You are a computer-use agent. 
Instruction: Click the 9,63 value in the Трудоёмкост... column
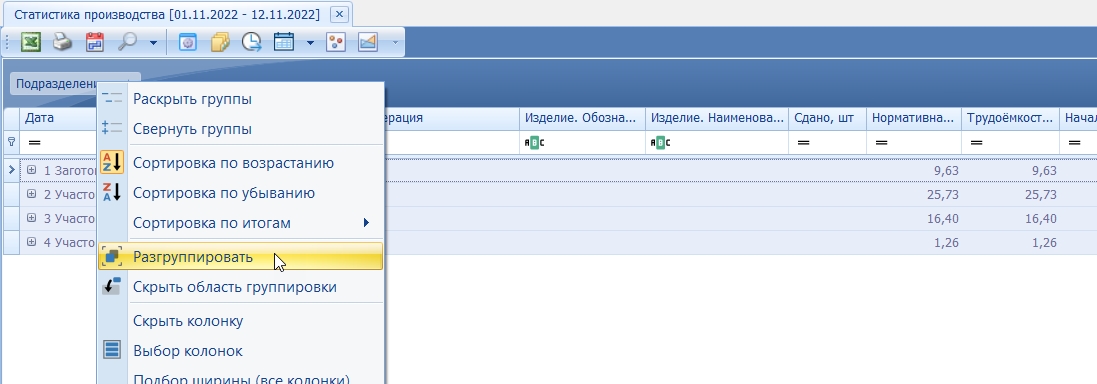[x=1044, y=171]
